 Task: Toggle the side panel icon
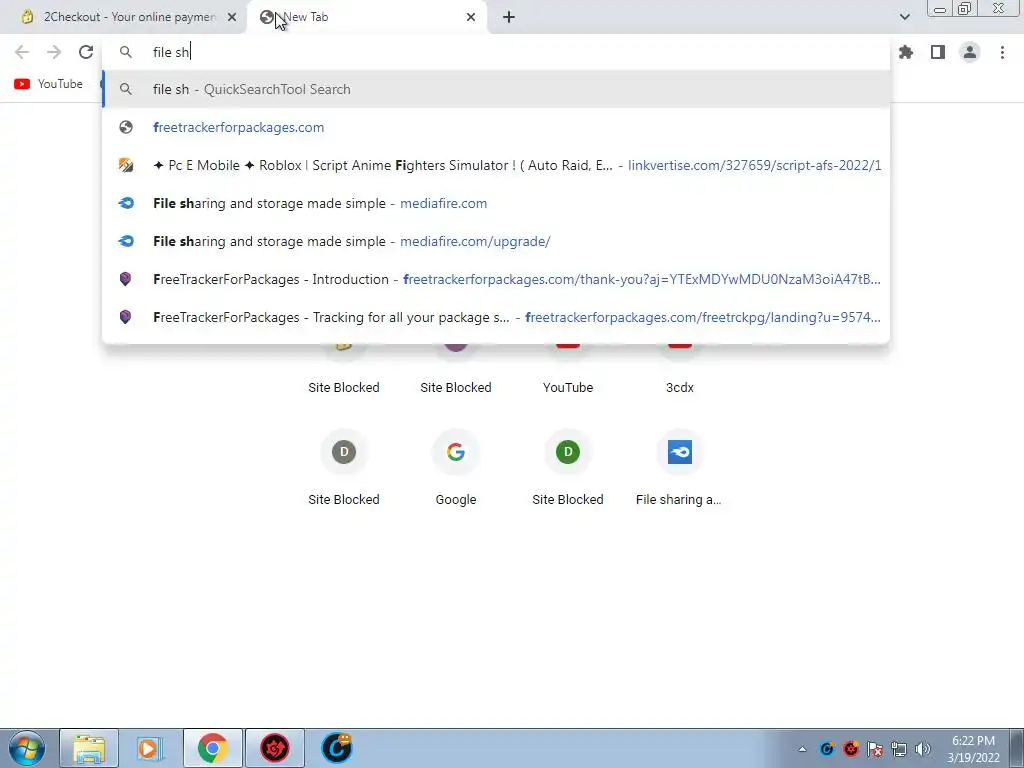point(938,52)
